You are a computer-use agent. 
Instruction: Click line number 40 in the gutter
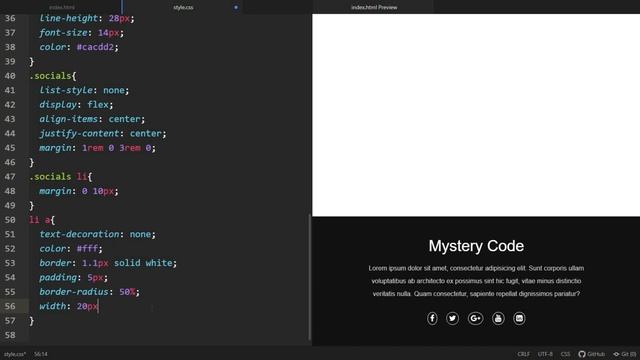coord(10,76)
